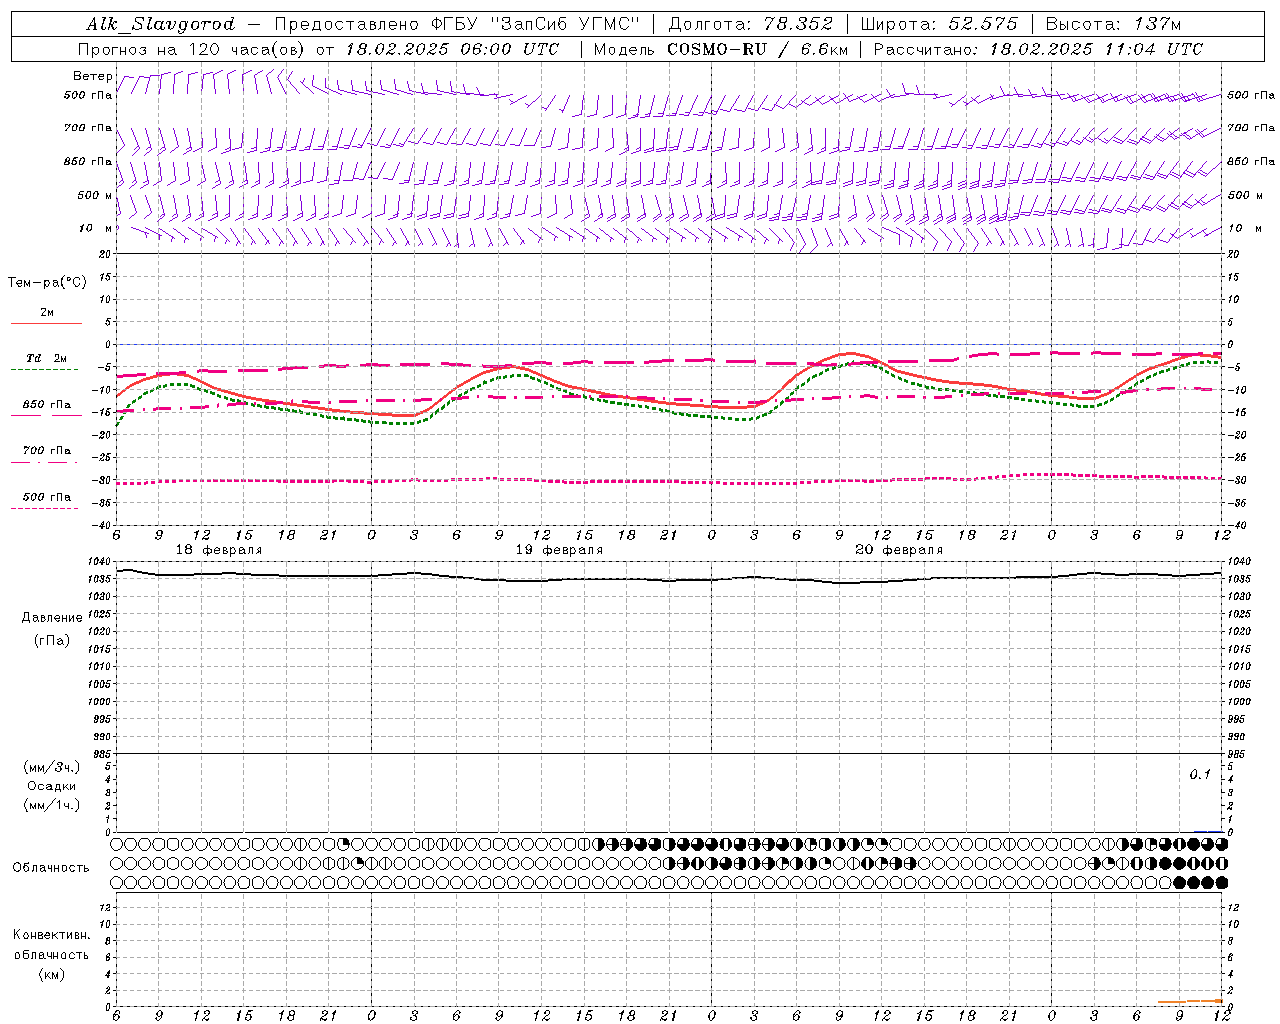The width and height of the screenshot is (1280, 1024).
Task: Click the 'Облачность' cloud cover label
Action: click(x=51, y=868)
